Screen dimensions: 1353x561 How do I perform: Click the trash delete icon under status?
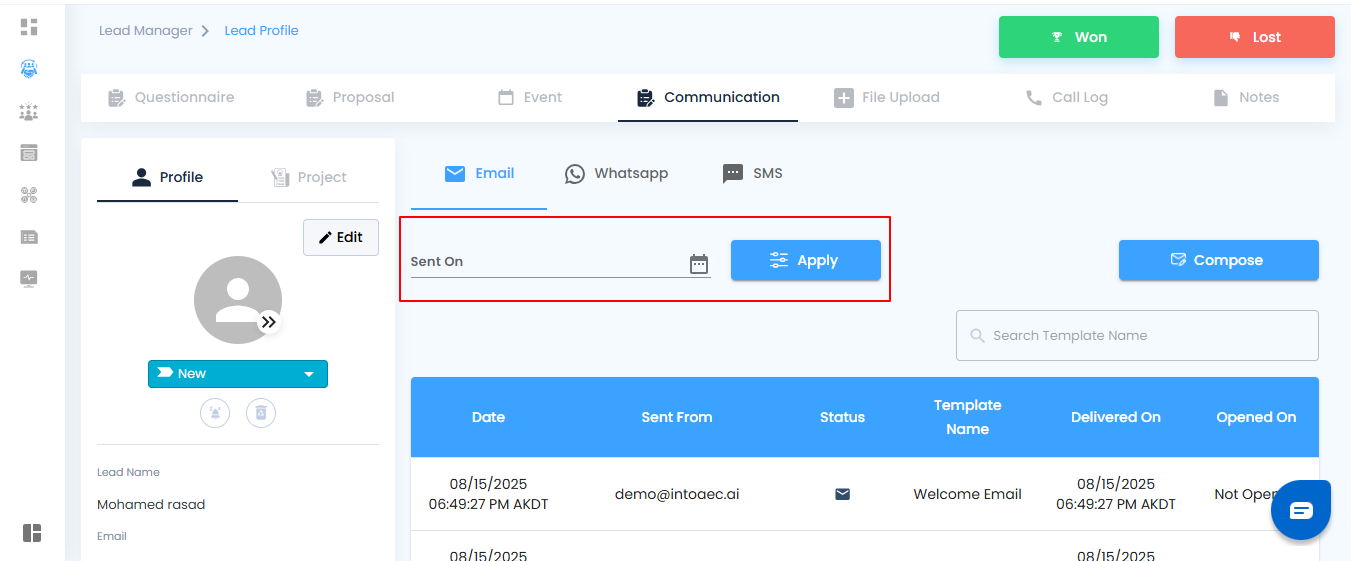261,412
